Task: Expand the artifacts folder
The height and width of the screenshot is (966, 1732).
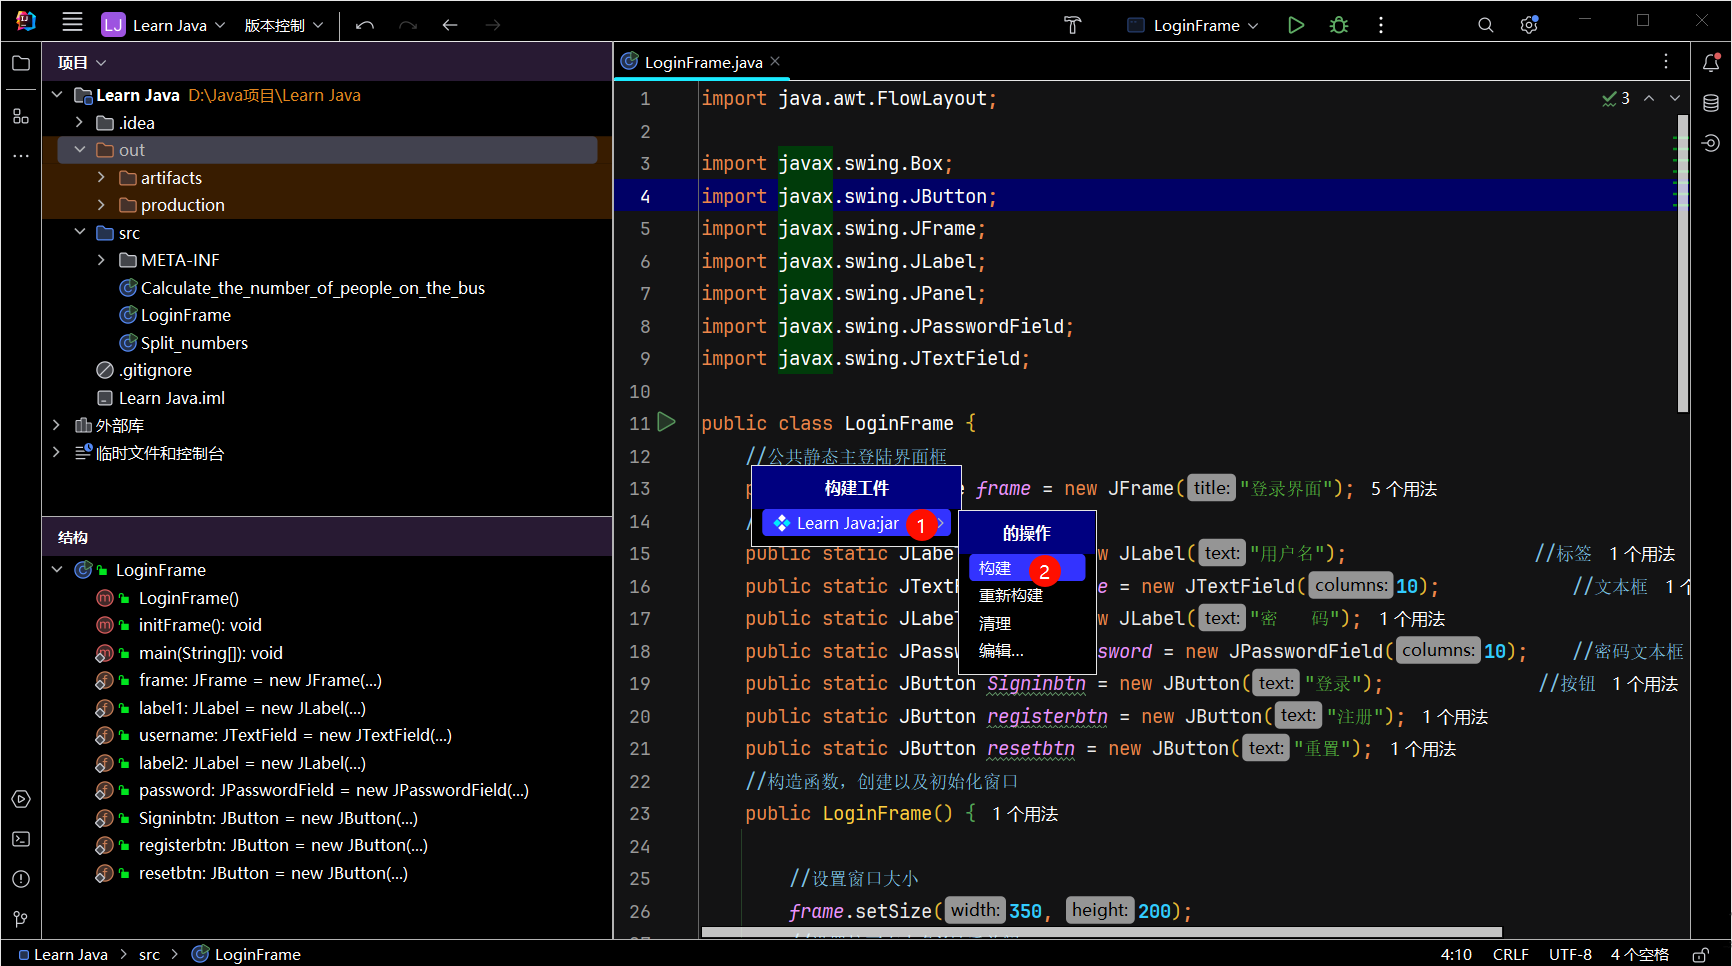Action: (101, 177)
